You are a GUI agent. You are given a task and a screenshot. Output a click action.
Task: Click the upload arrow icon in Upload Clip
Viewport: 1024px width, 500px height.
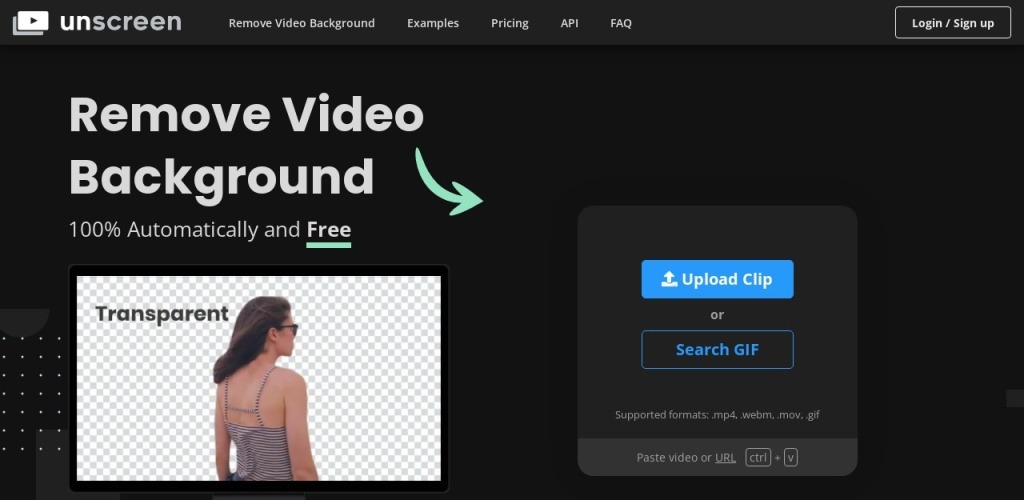[670, 279]
